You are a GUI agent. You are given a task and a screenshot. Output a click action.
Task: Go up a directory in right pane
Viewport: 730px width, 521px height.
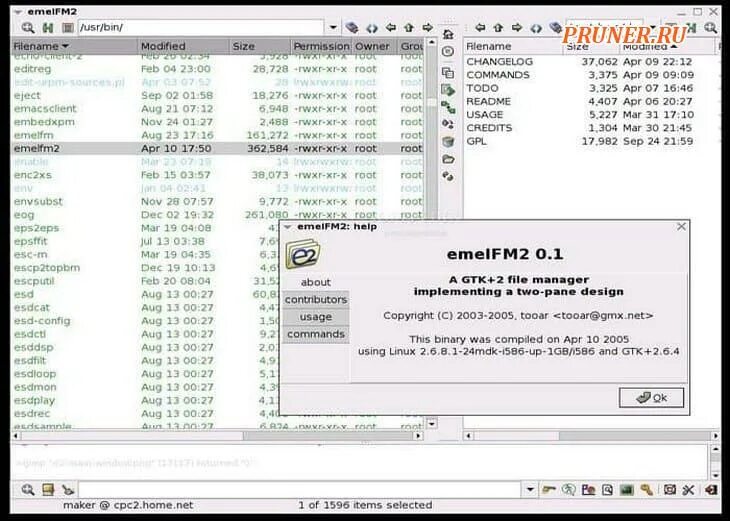(498, 28)
